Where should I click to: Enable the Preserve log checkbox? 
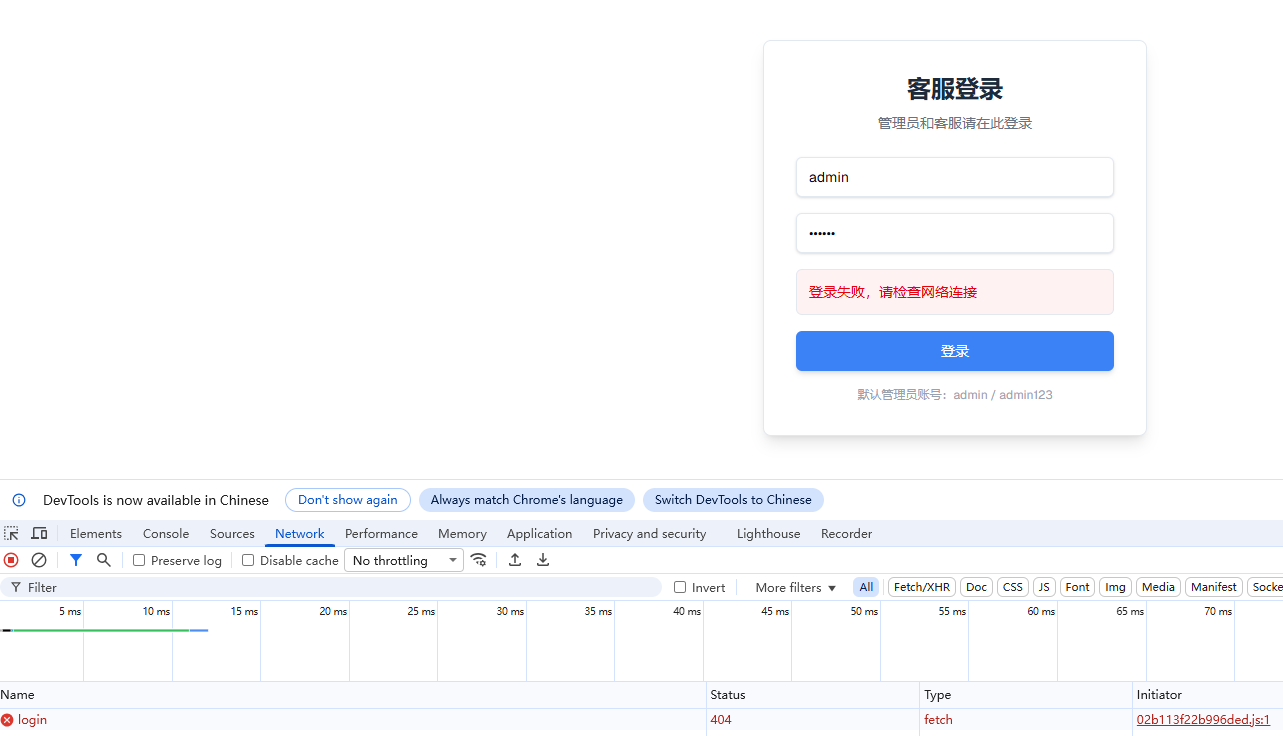click(139, 560)
